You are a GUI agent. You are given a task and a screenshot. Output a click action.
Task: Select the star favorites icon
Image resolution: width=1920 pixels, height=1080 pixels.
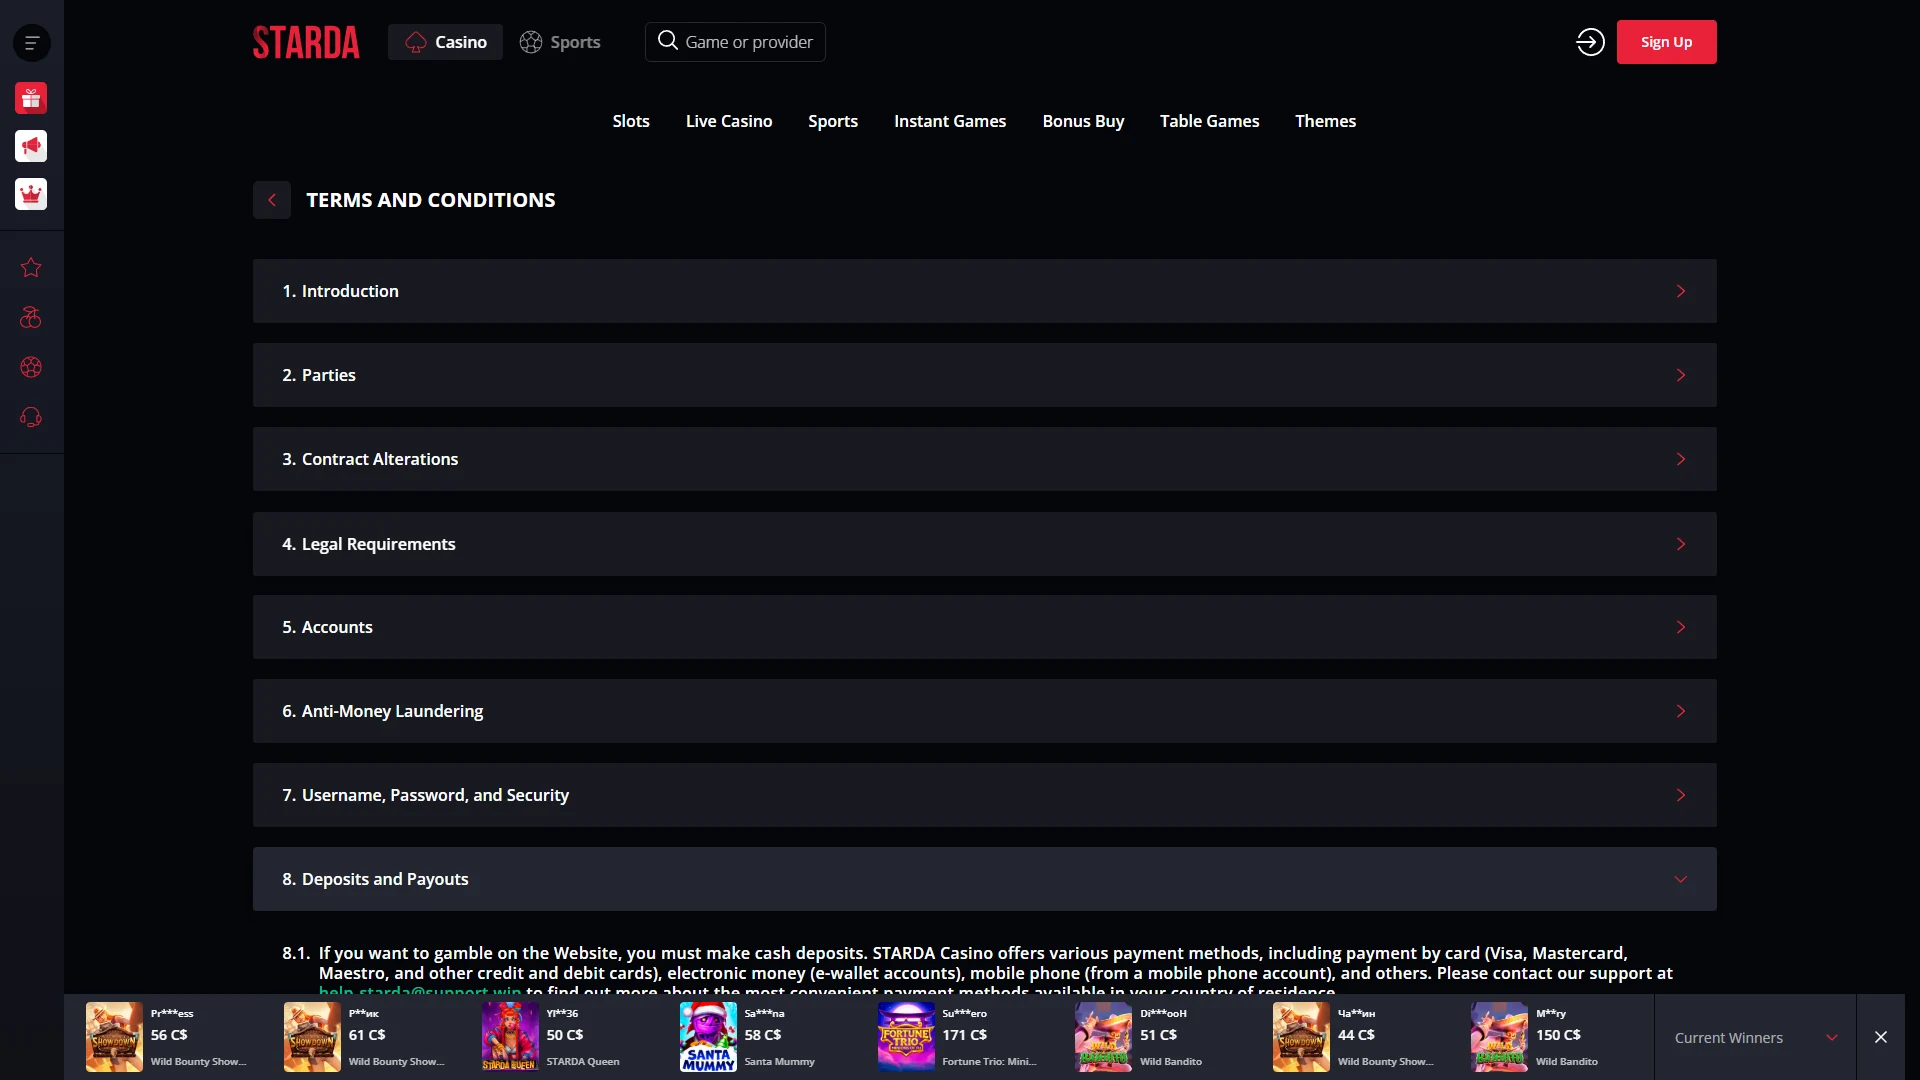(x=31, y=267)
